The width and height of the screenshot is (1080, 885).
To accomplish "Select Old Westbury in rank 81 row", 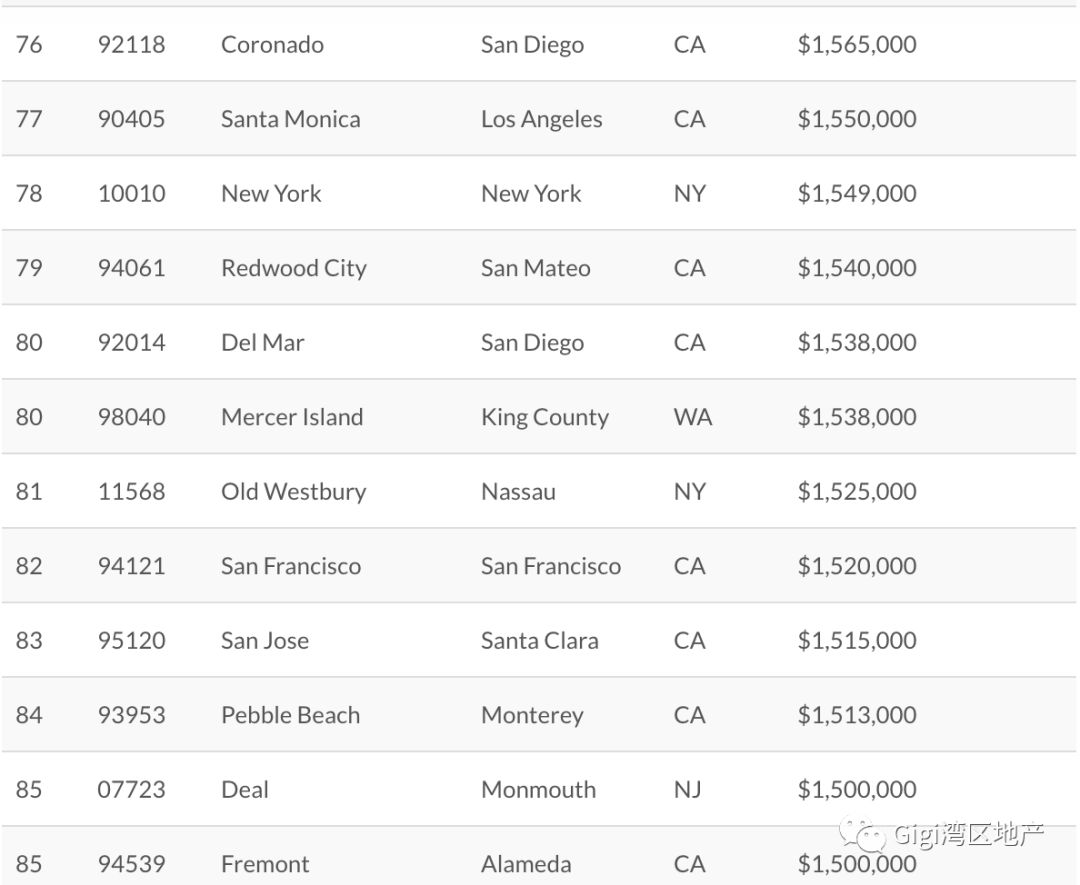I will 294,492.
